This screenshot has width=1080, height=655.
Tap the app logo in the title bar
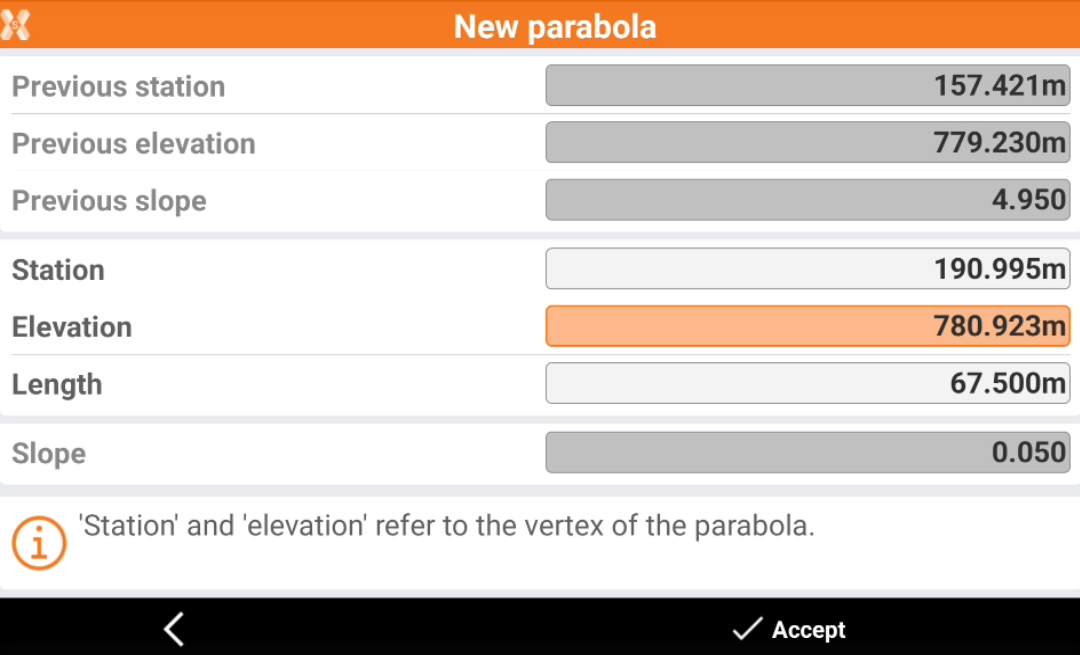tap(16, 24)
